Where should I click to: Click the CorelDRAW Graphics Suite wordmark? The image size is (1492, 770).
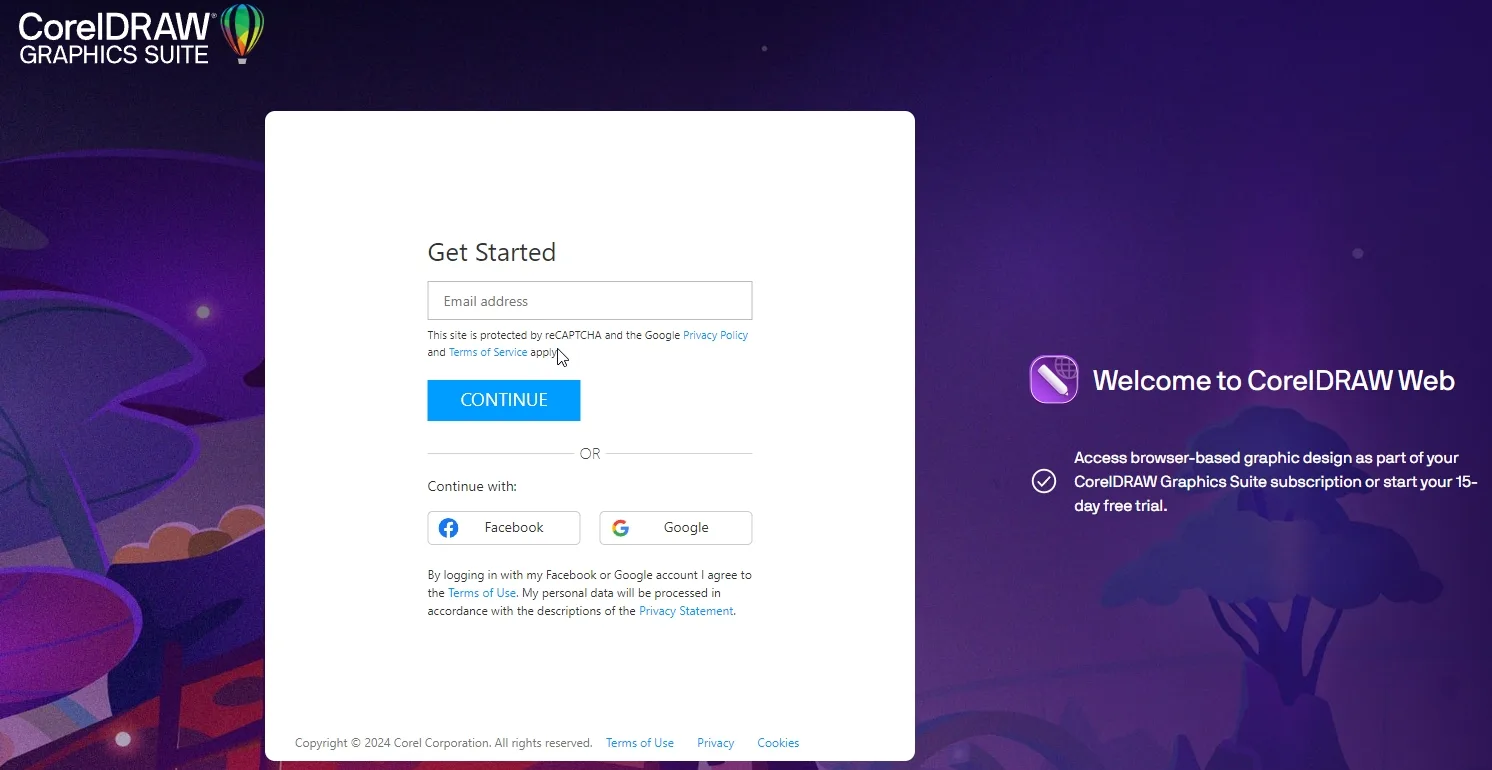click(117, 38)
